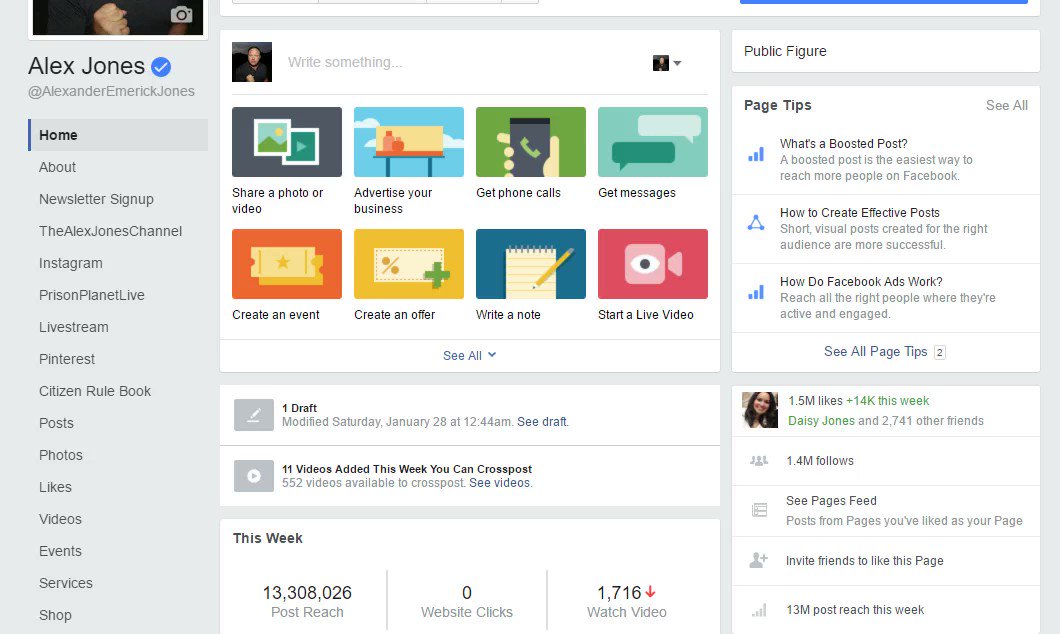Image resolution: width=1060 pixels, height=634 pixels.
Task: Click the video play icon beside crosspost notice
Action: point(254,476)
